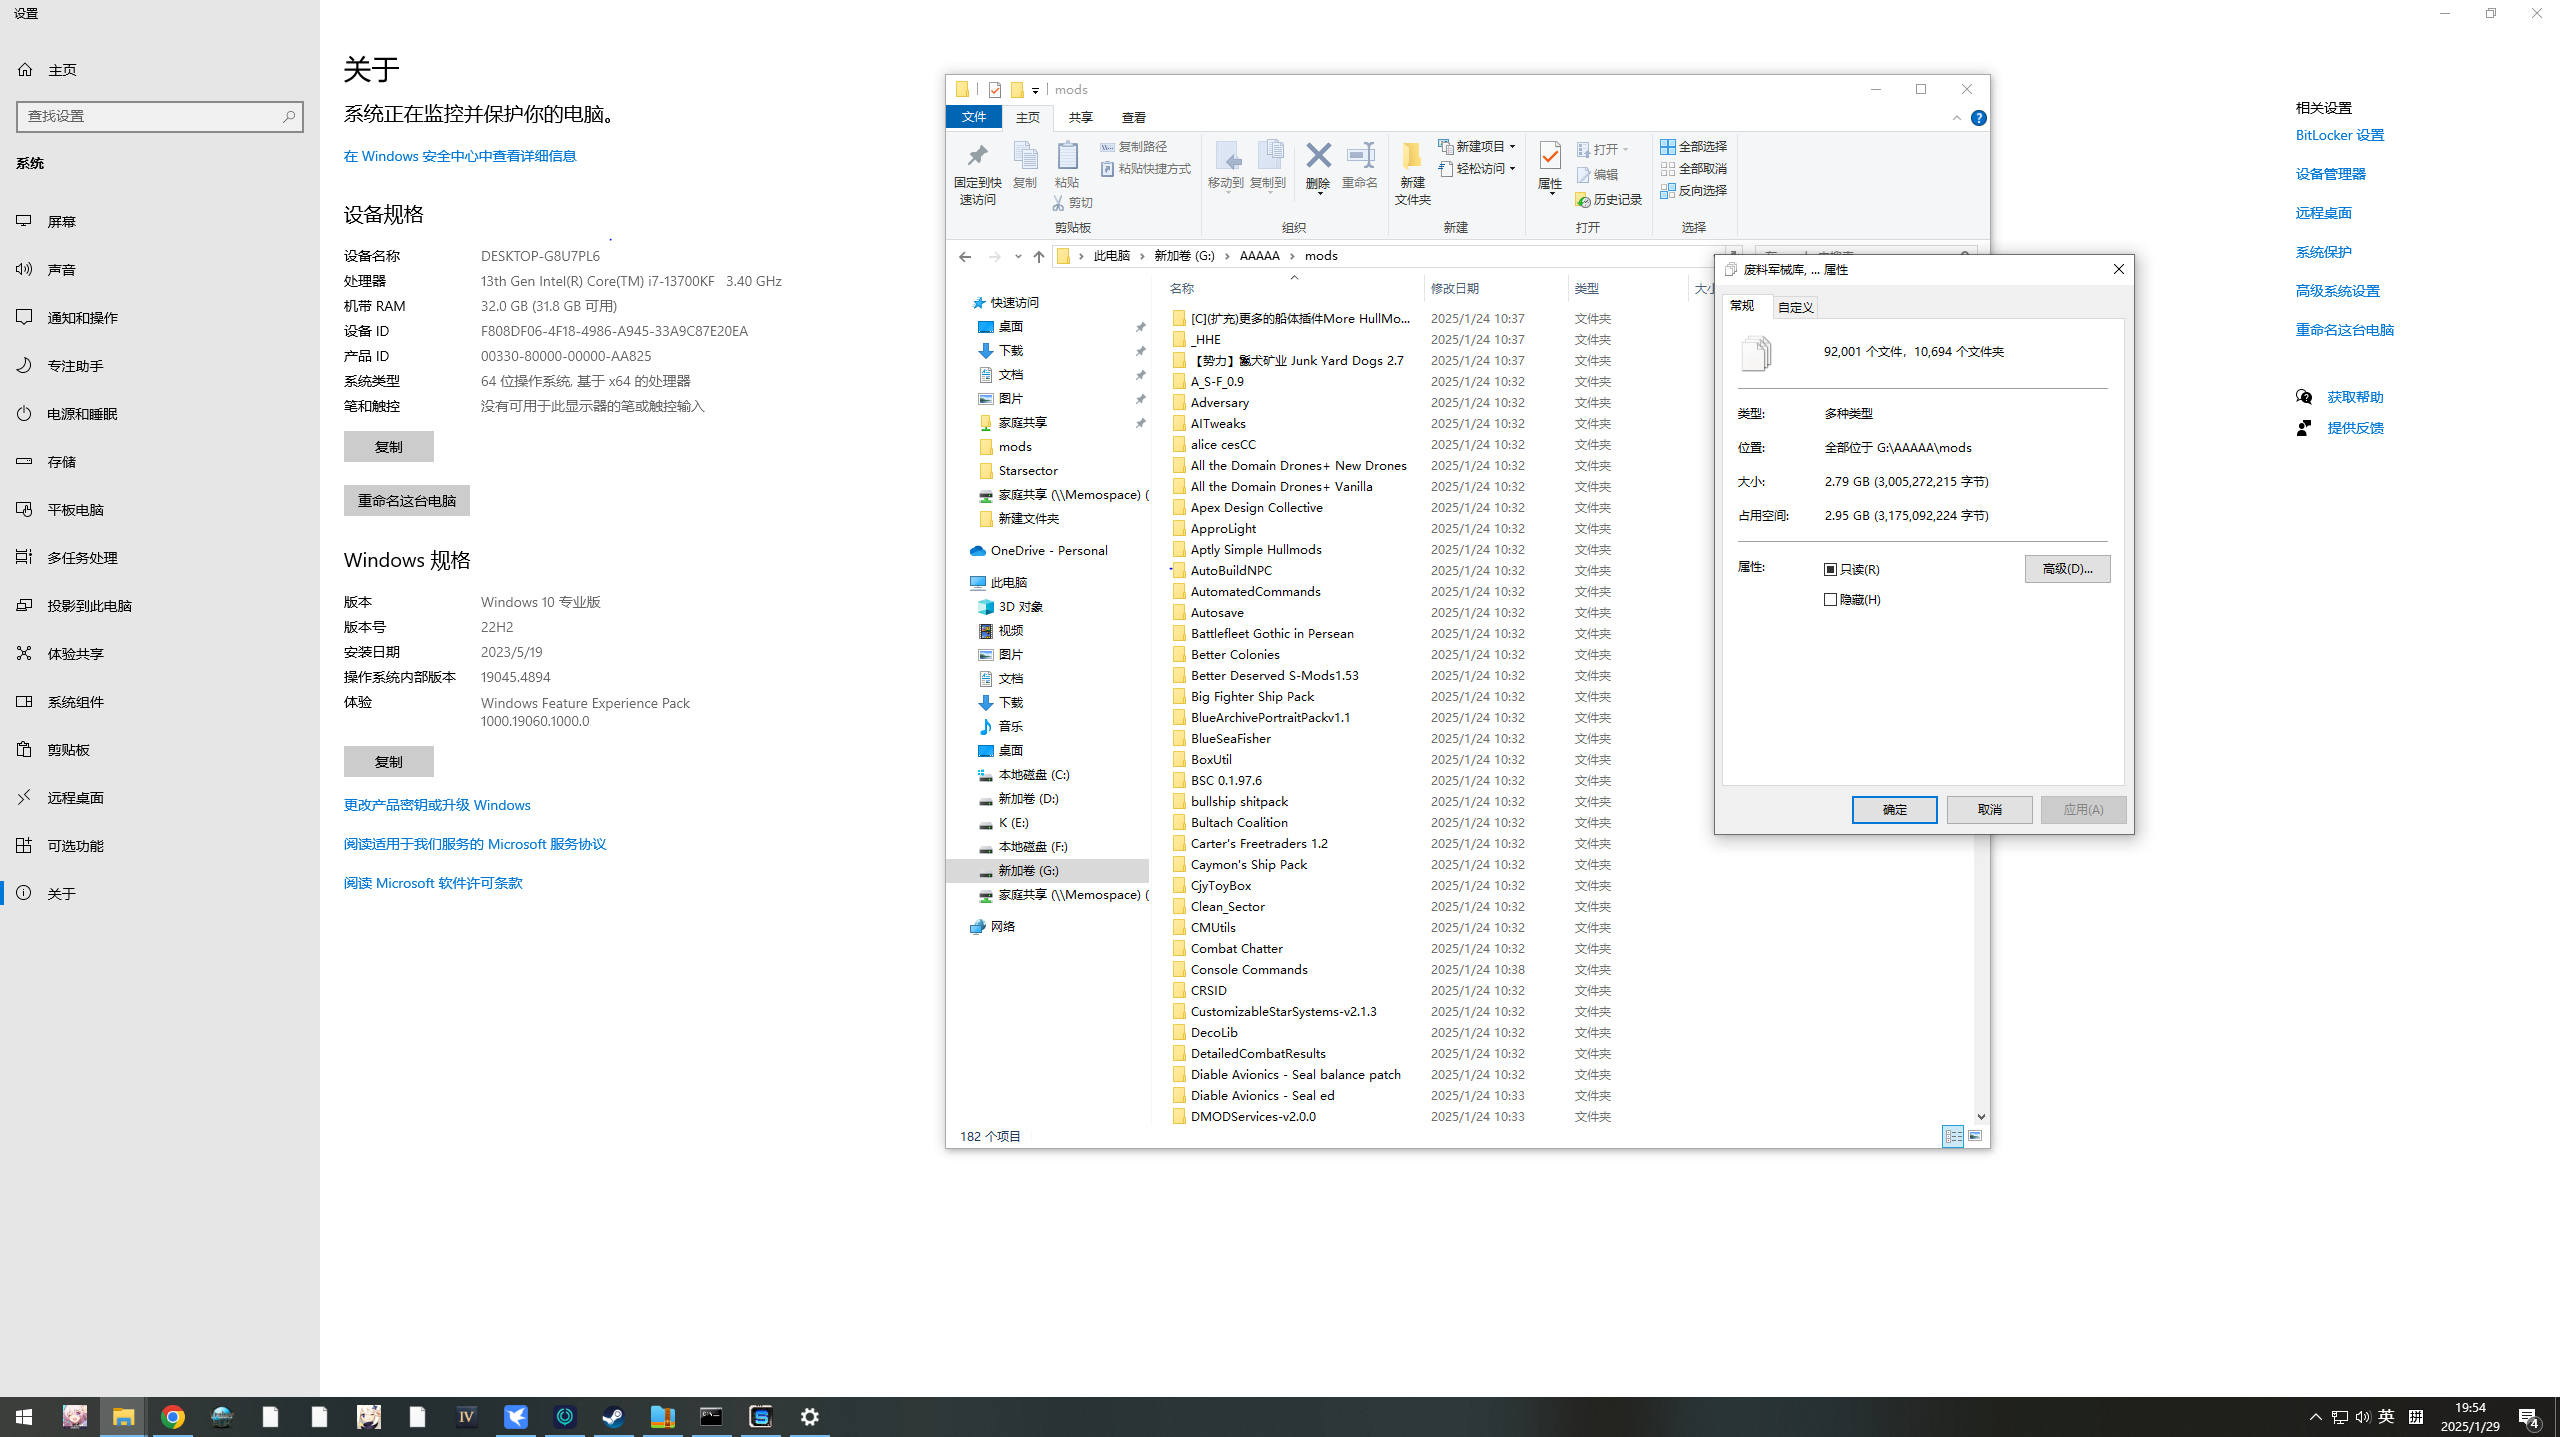
Task: Click the Find a setting search box
Action: click(x=150, y=116)
